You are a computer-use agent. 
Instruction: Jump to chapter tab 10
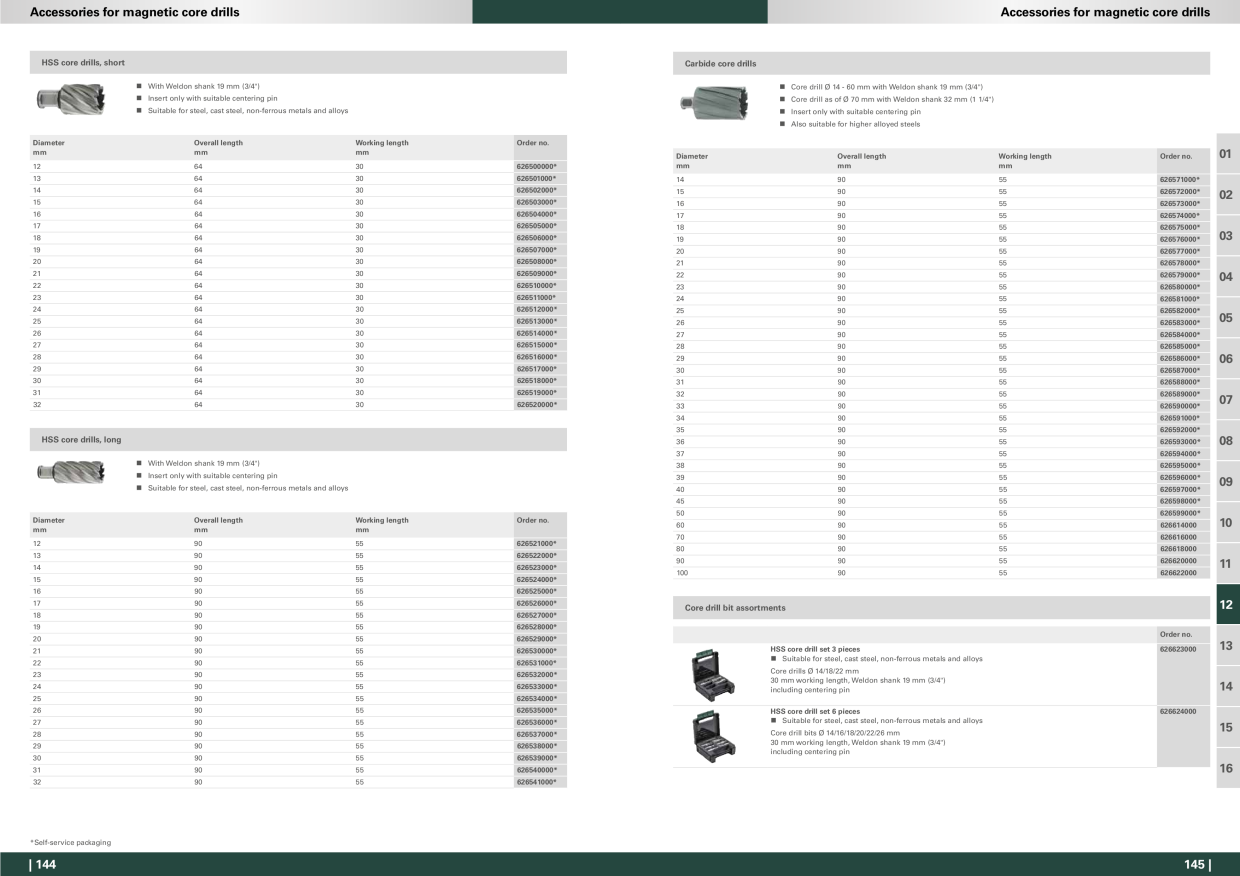(x=1227, y=523)
